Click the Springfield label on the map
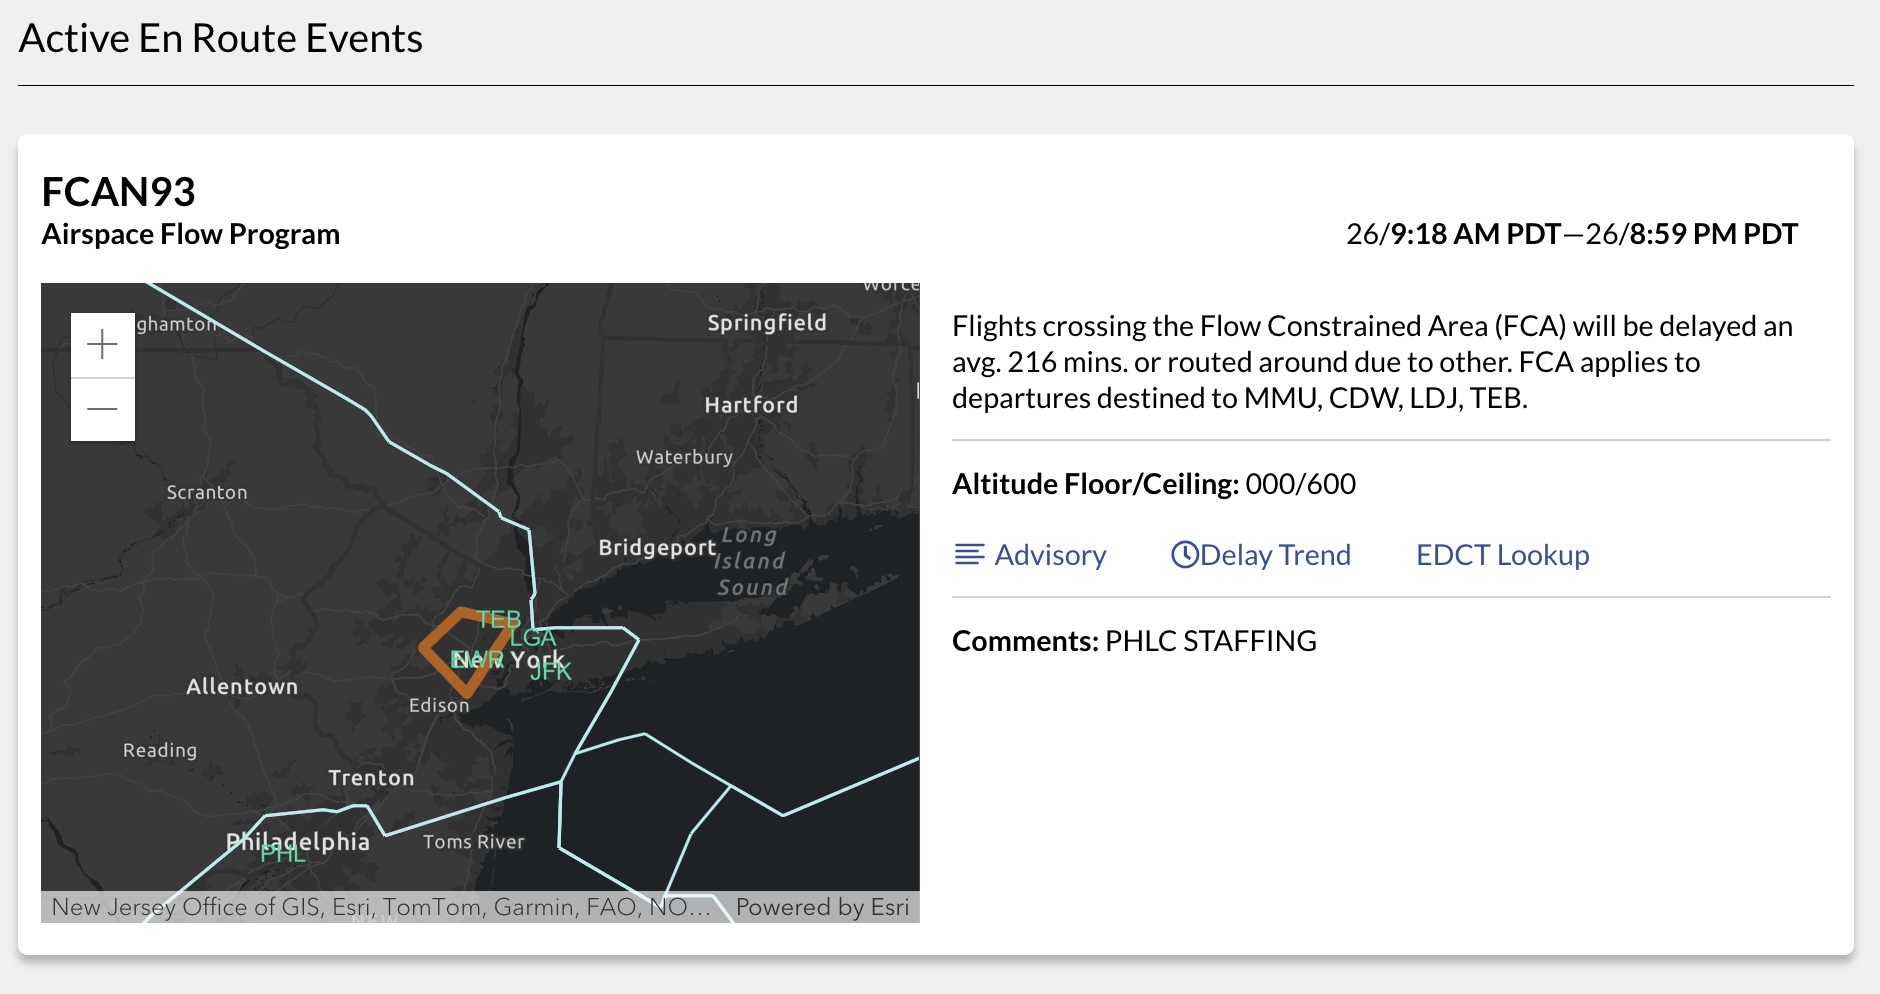The height and width of the screenshot is (994, 1880). pos(767,323)
